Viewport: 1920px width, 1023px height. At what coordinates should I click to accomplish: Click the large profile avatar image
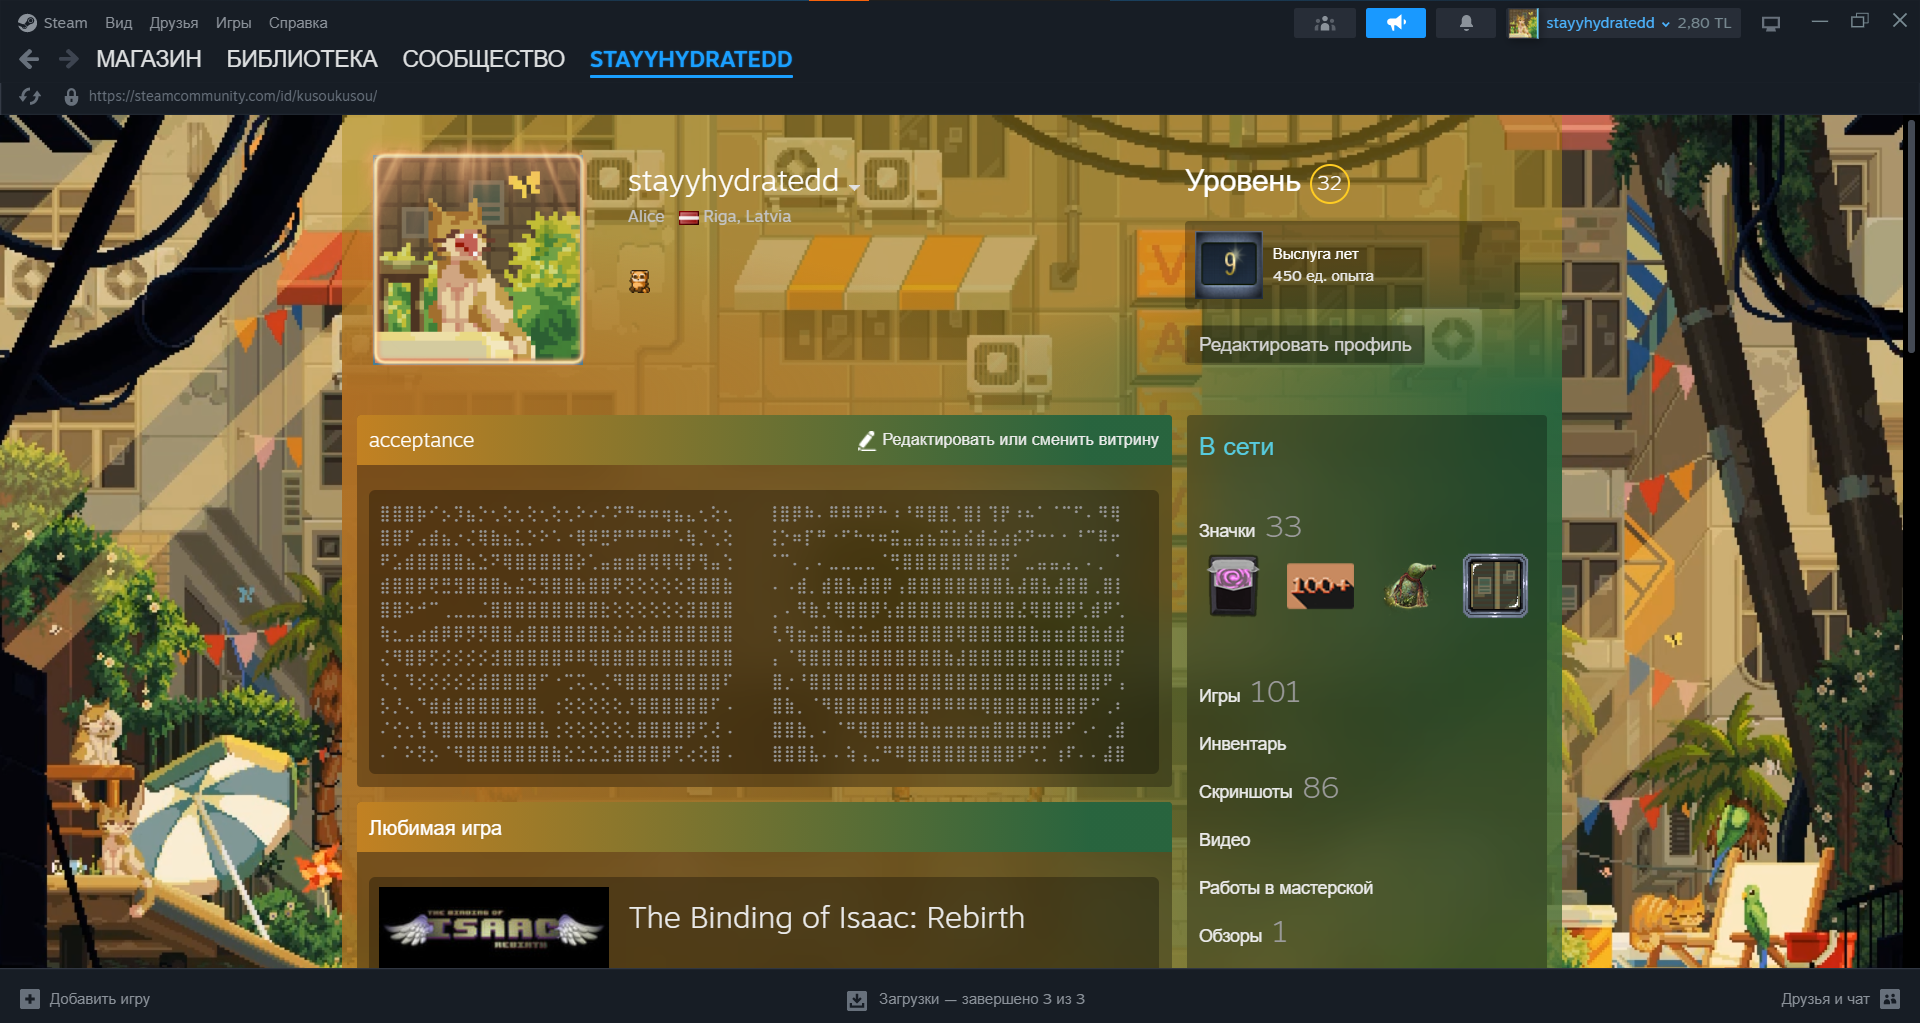(x=479, y=258)
